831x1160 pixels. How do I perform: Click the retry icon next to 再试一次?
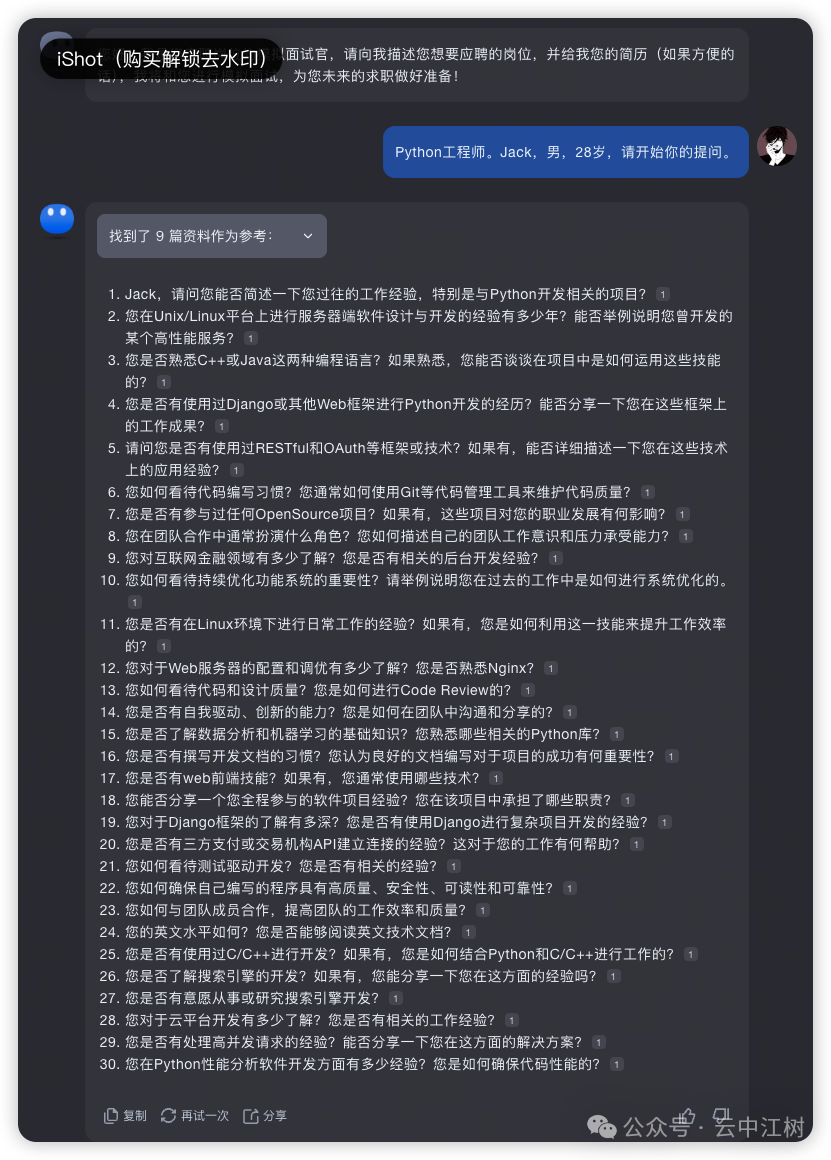click(x=169, y=1116)
